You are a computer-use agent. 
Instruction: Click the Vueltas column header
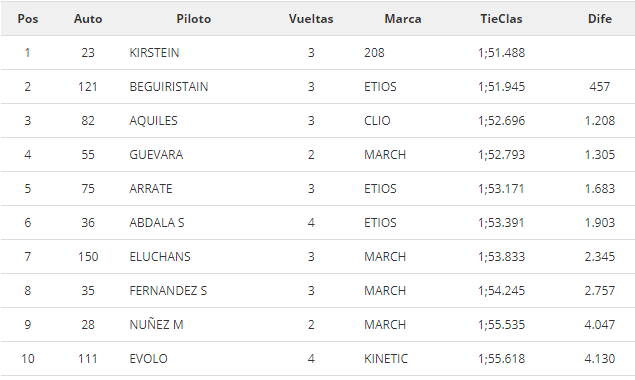pos(311,19)
